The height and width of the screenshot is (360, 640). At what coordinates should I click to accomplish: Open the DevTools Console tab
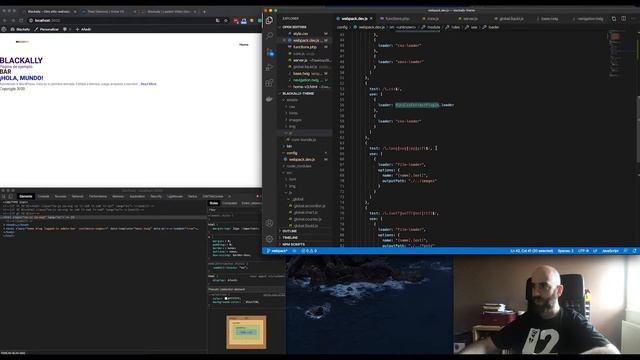tap(43, 196)
